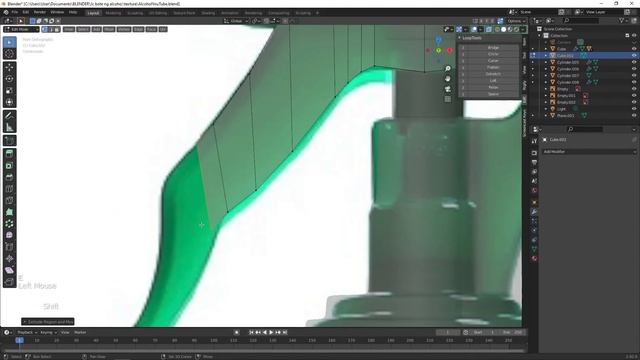This screenshot has width=640, height=360.
Task: Select the Extrude Region tool
Action: pyautogui.click(x=9, y=154)
